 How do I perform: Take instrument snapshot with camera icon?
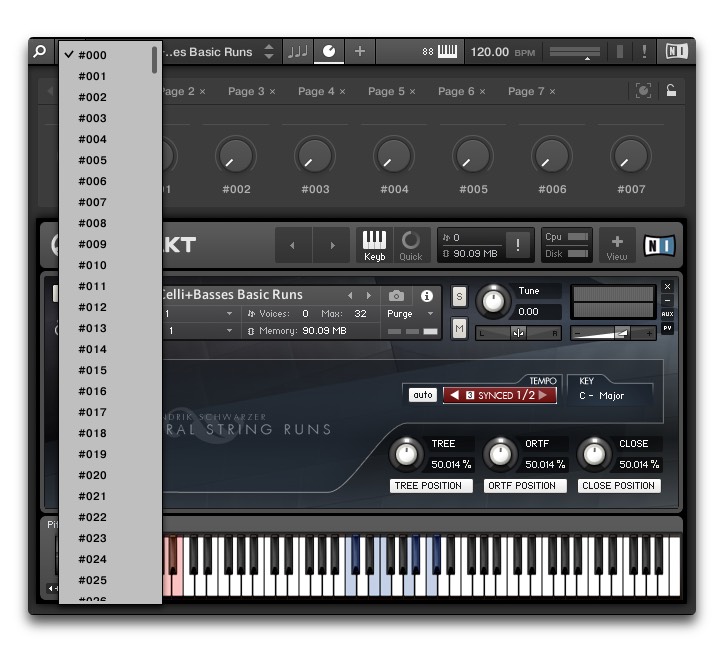[x=396, y=295]
